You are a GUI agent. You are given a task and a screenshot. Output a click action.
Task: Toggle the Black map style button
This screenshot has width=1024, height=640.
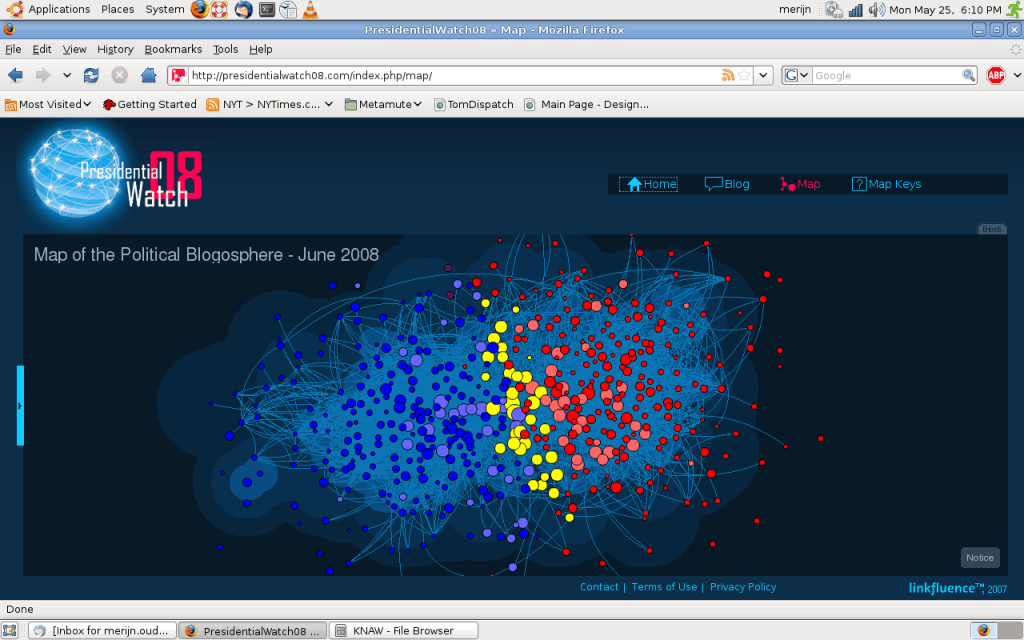click(x=991, y=228)
